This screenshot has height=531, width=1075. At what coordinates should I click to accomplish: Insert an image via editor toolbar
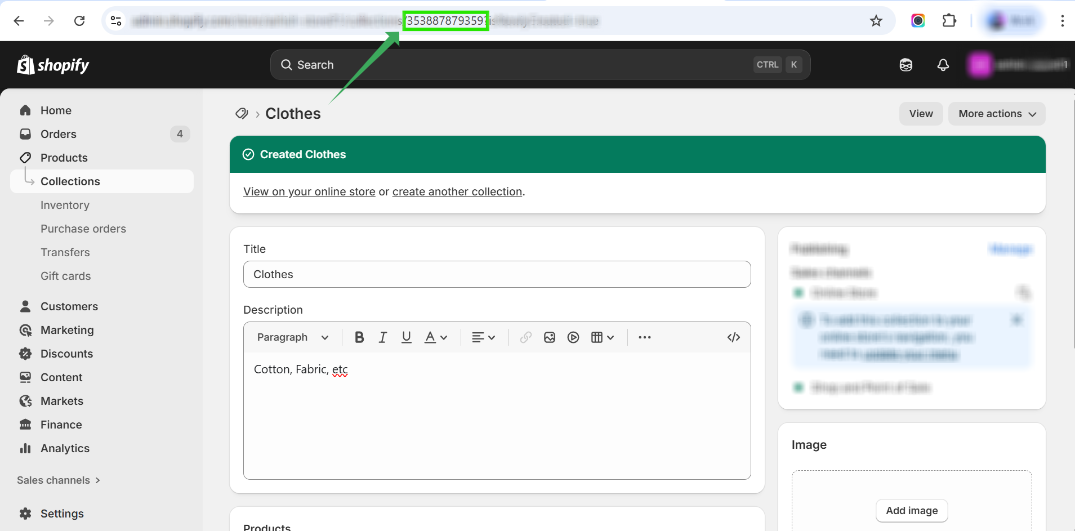[549, 337]
